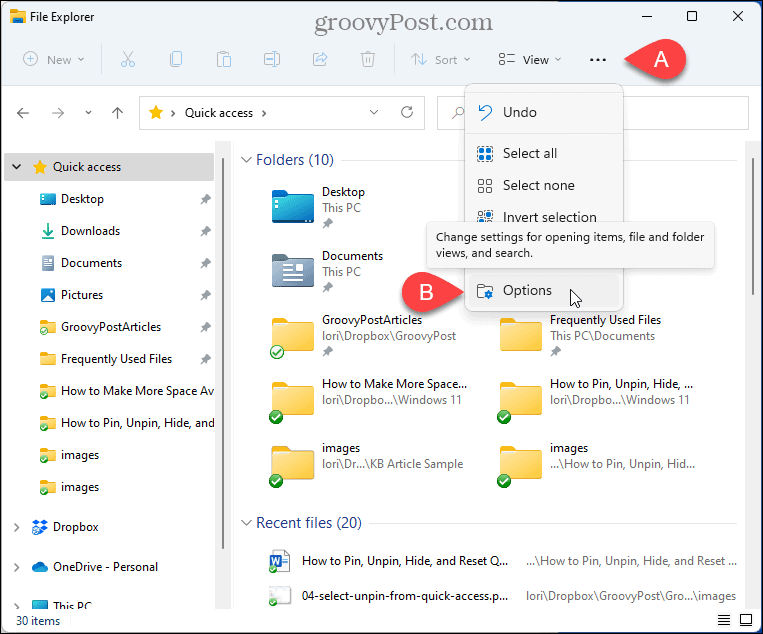This screenshot has width=763, height=634.
Task: Select the GroovyPostArticles folder in Folders
Action: click(292, 336)
